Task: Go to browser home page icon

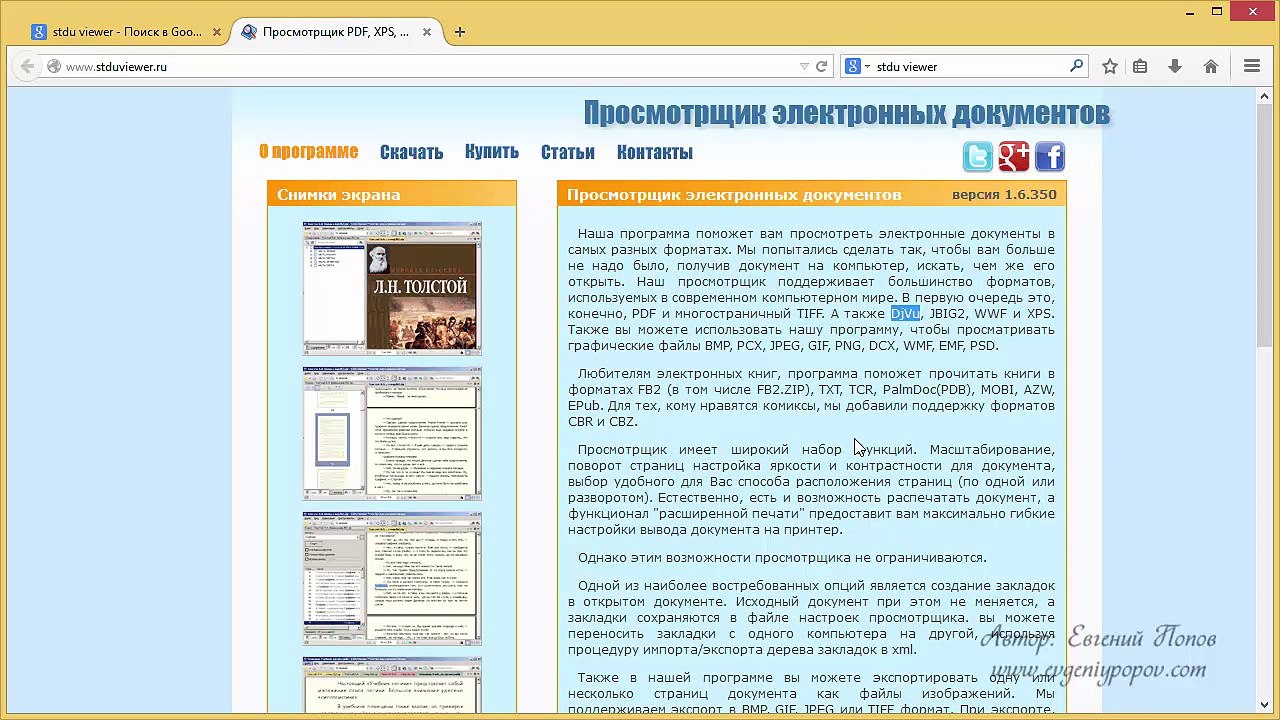Action: pos(1211,66)
